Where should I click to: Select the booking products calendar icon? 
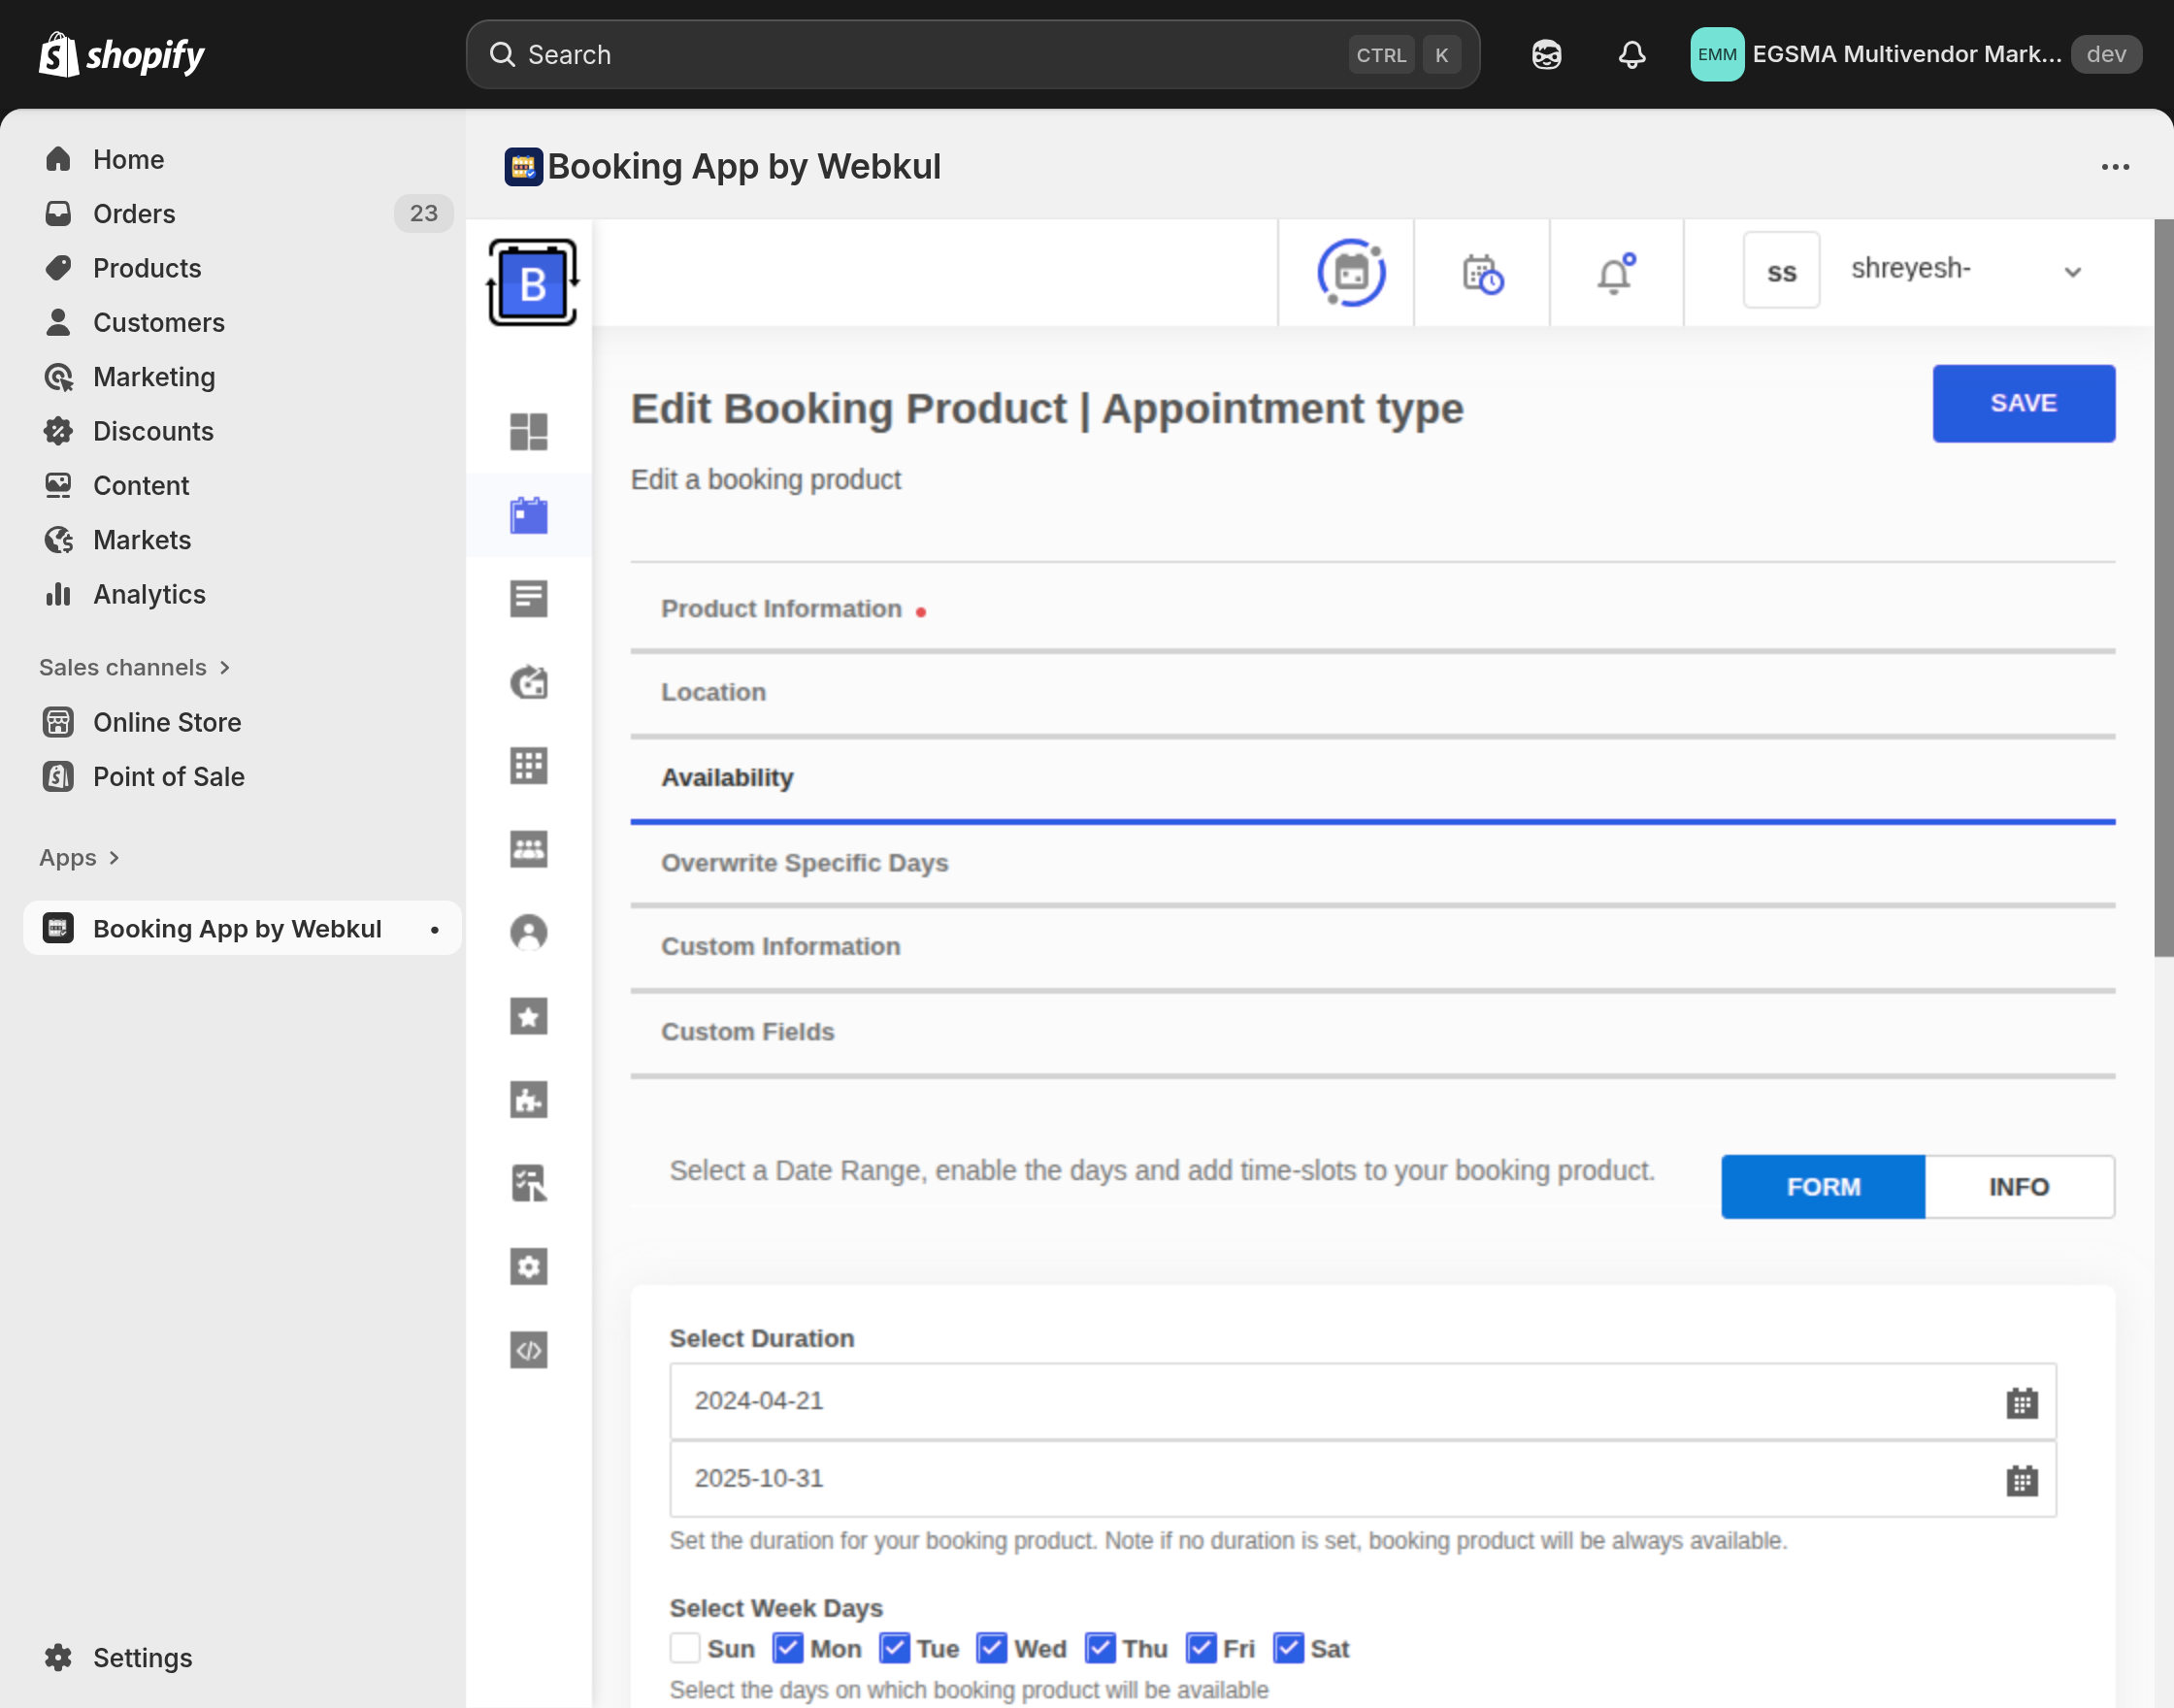[529, 515]
